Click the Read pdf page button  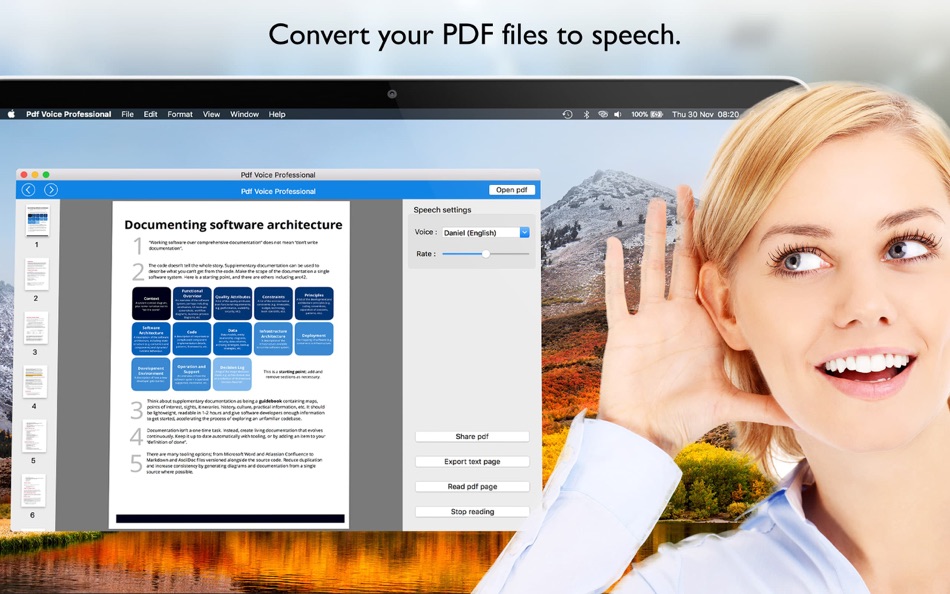472,486
